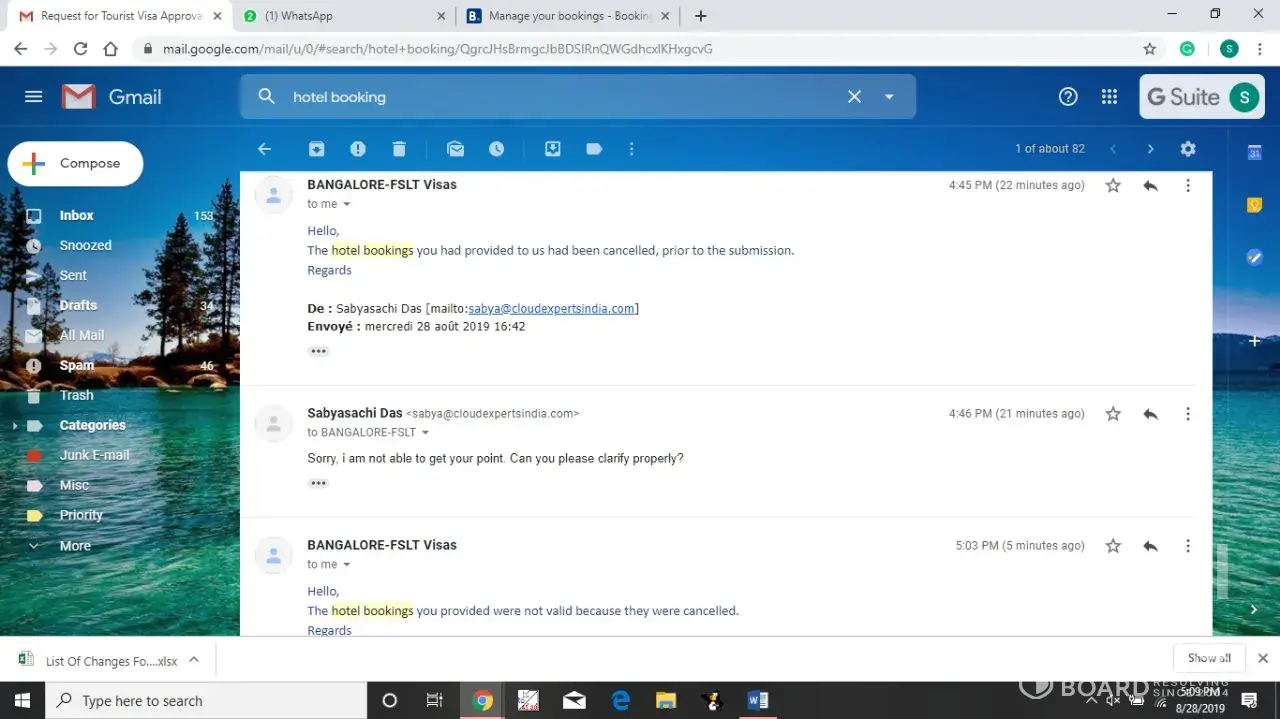Go to the newer conversation arrow
Image resolution: width=1280 pixels, height=719 pixels.
tap(1113, 149)
